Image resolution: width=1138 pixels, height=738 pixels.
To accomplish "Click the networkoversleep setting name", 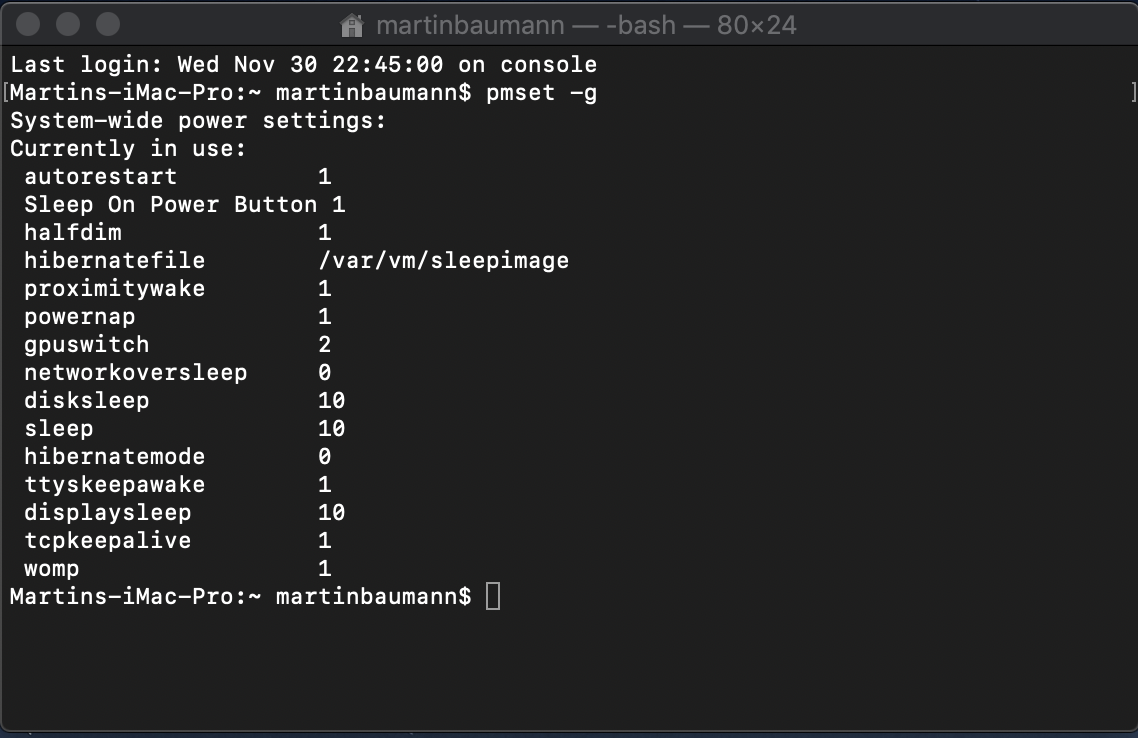I will (x=135, y=373).
